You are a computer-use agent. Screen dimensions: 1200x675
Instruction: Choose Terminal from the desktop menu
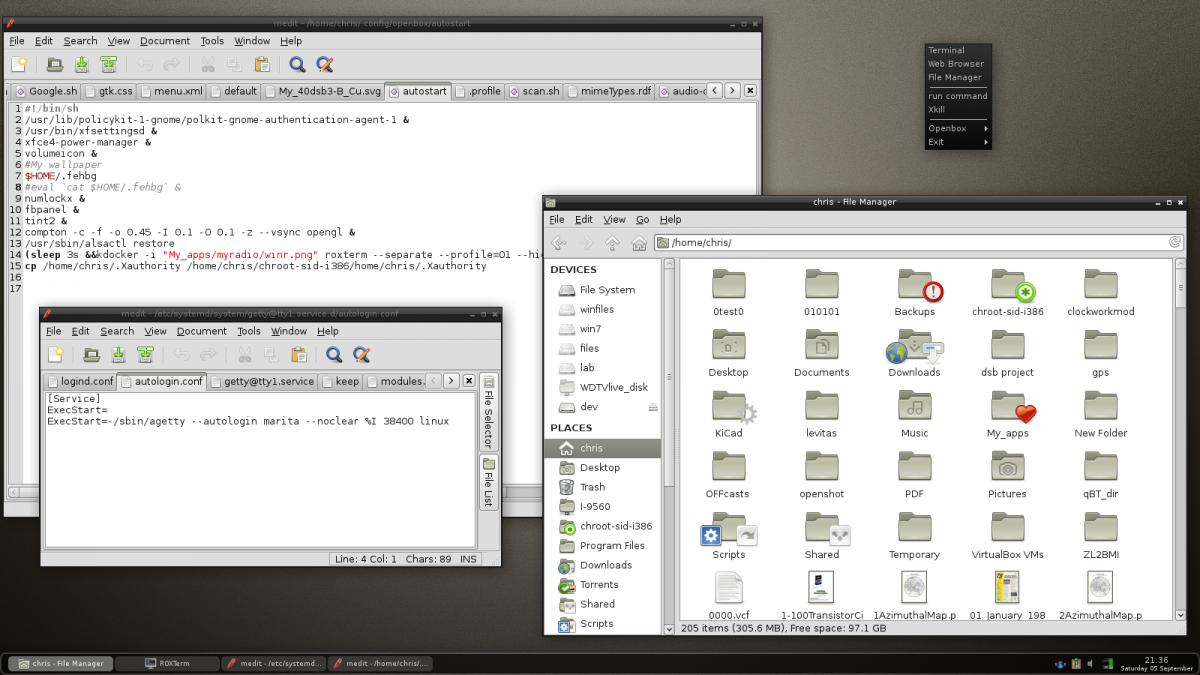coord(958,50)
